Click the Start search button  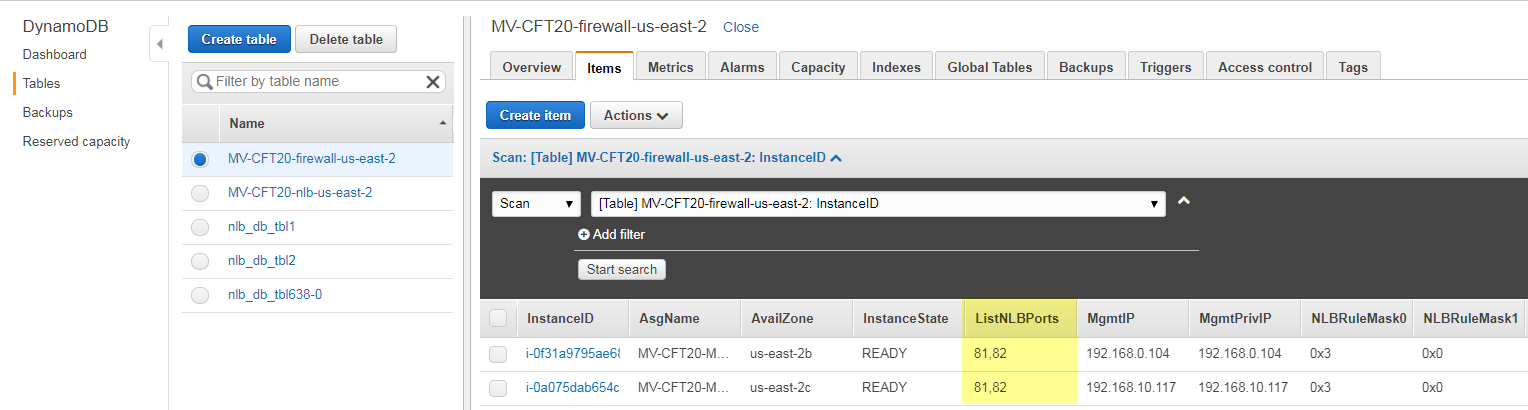point(621,269)
